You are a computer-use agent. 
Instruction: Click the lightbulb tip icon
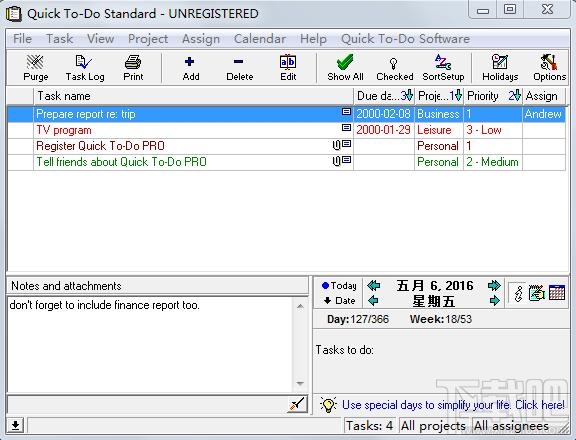[x=328, y=405]
